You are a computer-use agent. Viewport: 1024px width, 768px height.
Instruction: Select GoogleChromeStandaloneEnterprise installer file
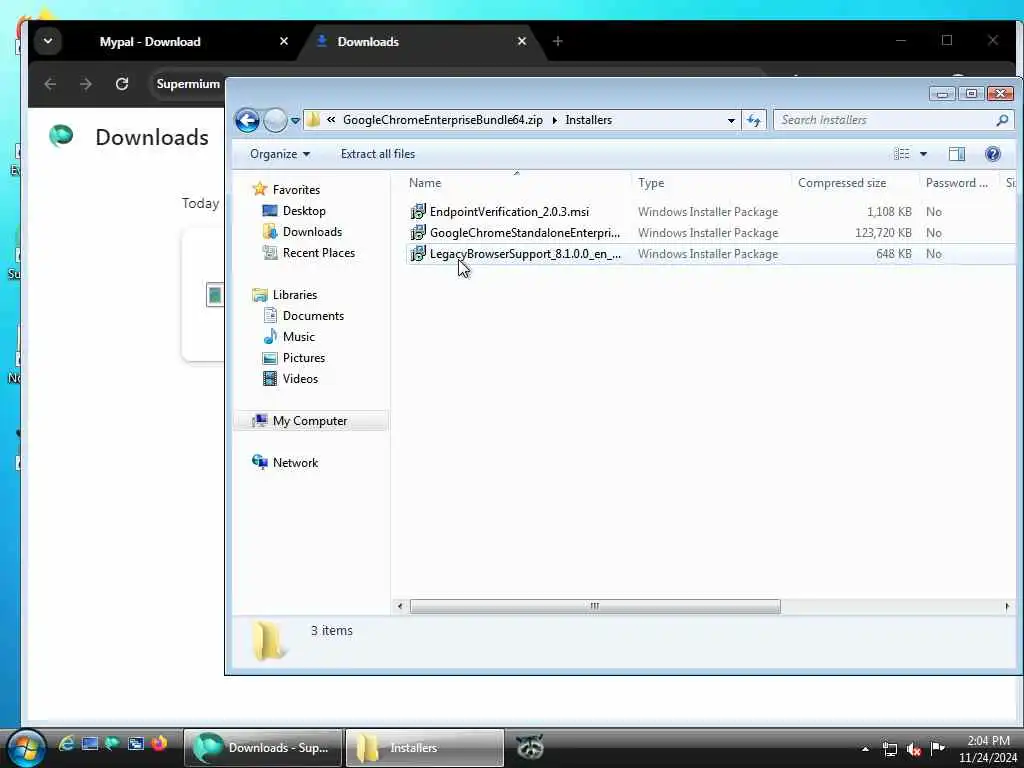pos(524,232)
